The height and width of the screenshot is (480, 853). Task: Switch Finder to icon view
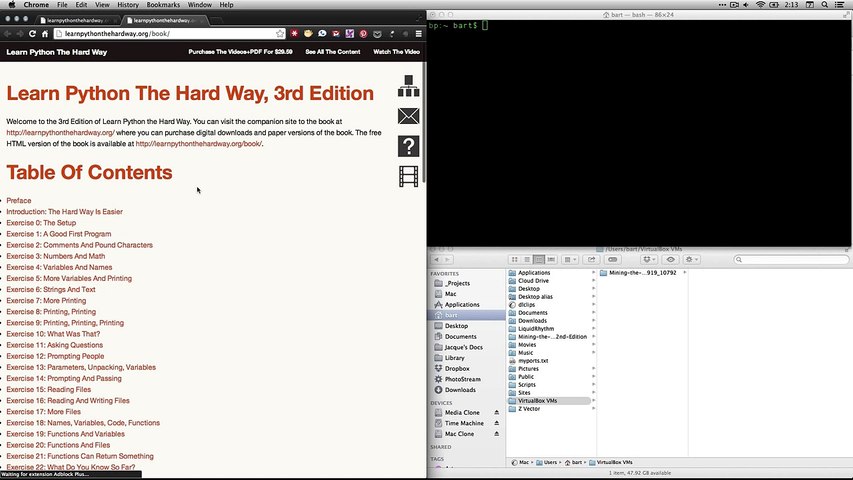(514, 260)
